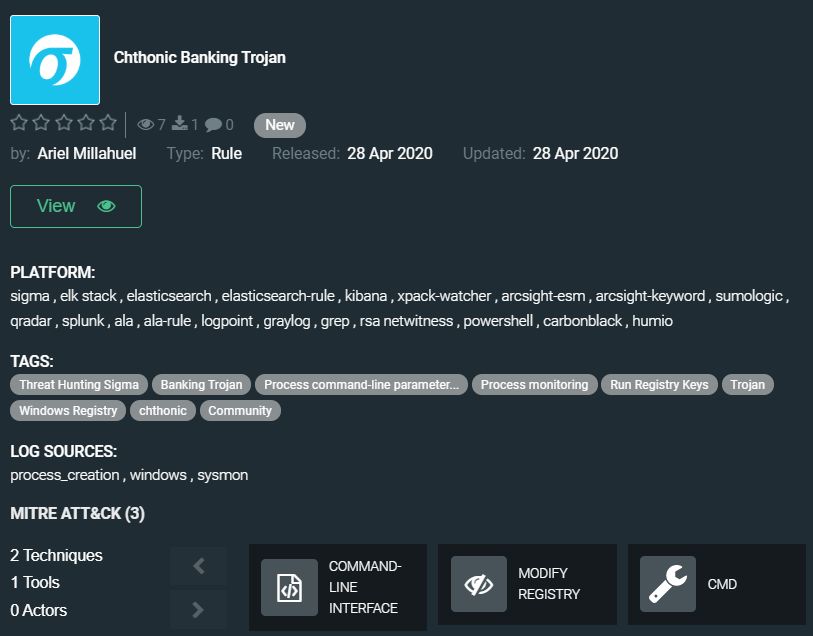Click the View button

(76, 206)
